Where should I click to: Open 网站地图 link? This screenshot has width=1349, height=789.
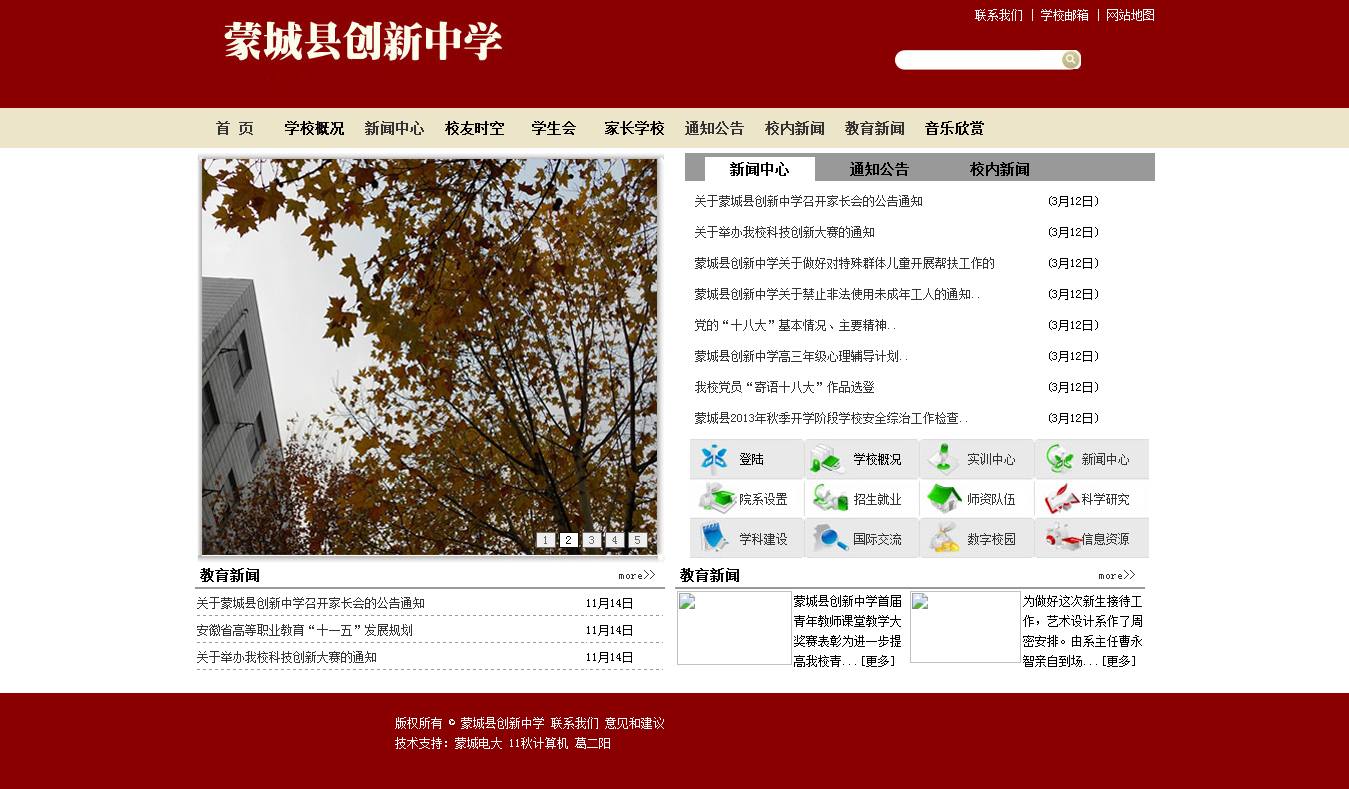pos(1130,15)
